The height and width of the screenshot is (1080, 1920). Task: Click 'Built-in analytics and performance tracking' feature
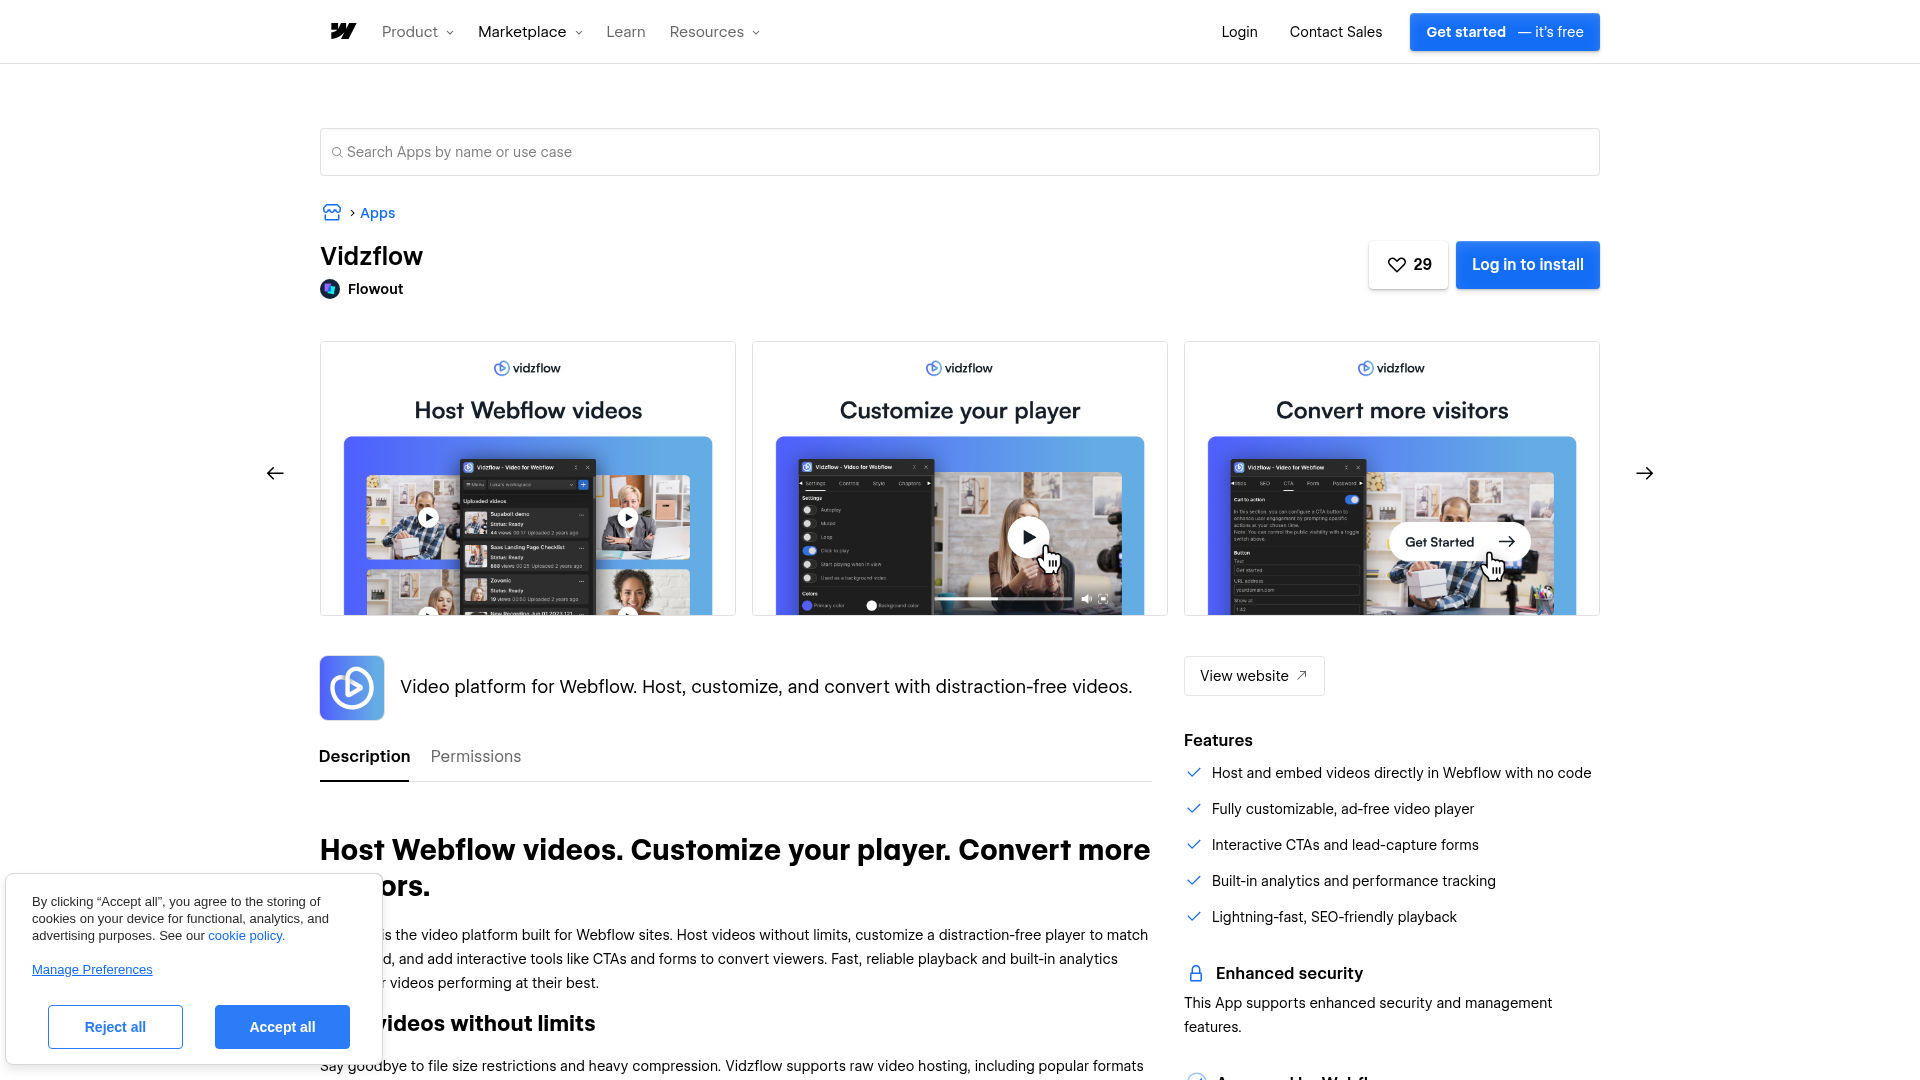click(x=1354, y=881)
